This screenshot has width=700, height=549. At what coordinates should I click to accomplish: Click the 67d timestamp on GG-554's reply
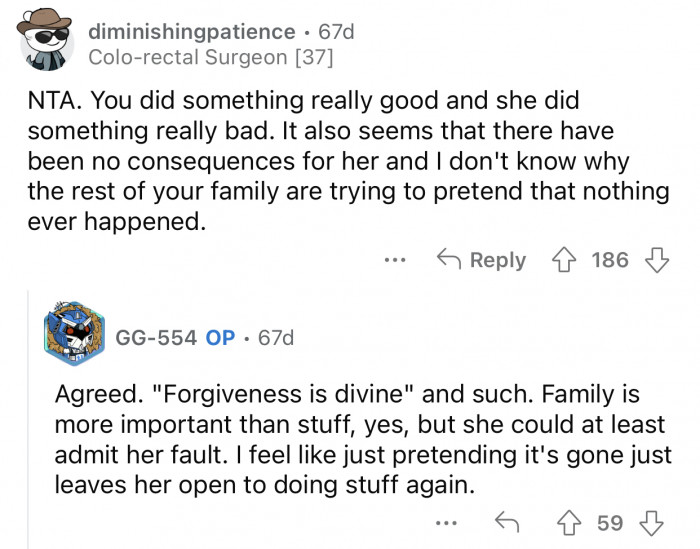click(x=276, y=338)
